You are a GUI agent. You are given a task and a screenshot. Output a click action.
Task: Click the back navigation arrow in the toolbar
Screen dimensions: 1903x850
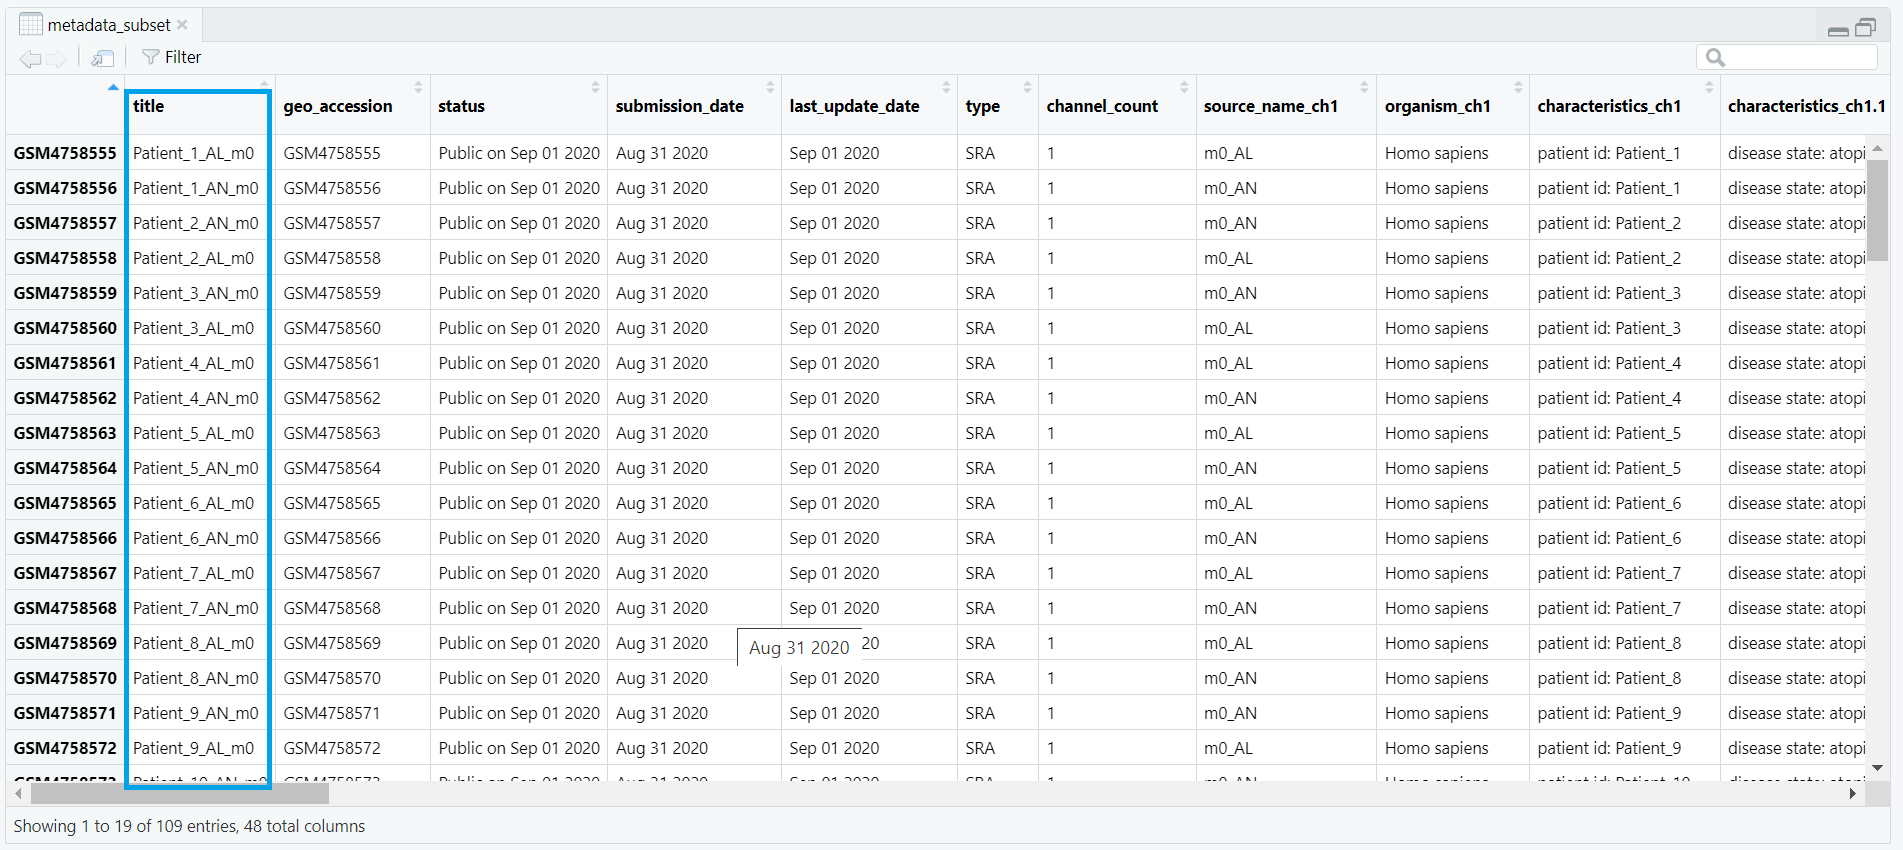pyautogui.click(x=30, y=58)
